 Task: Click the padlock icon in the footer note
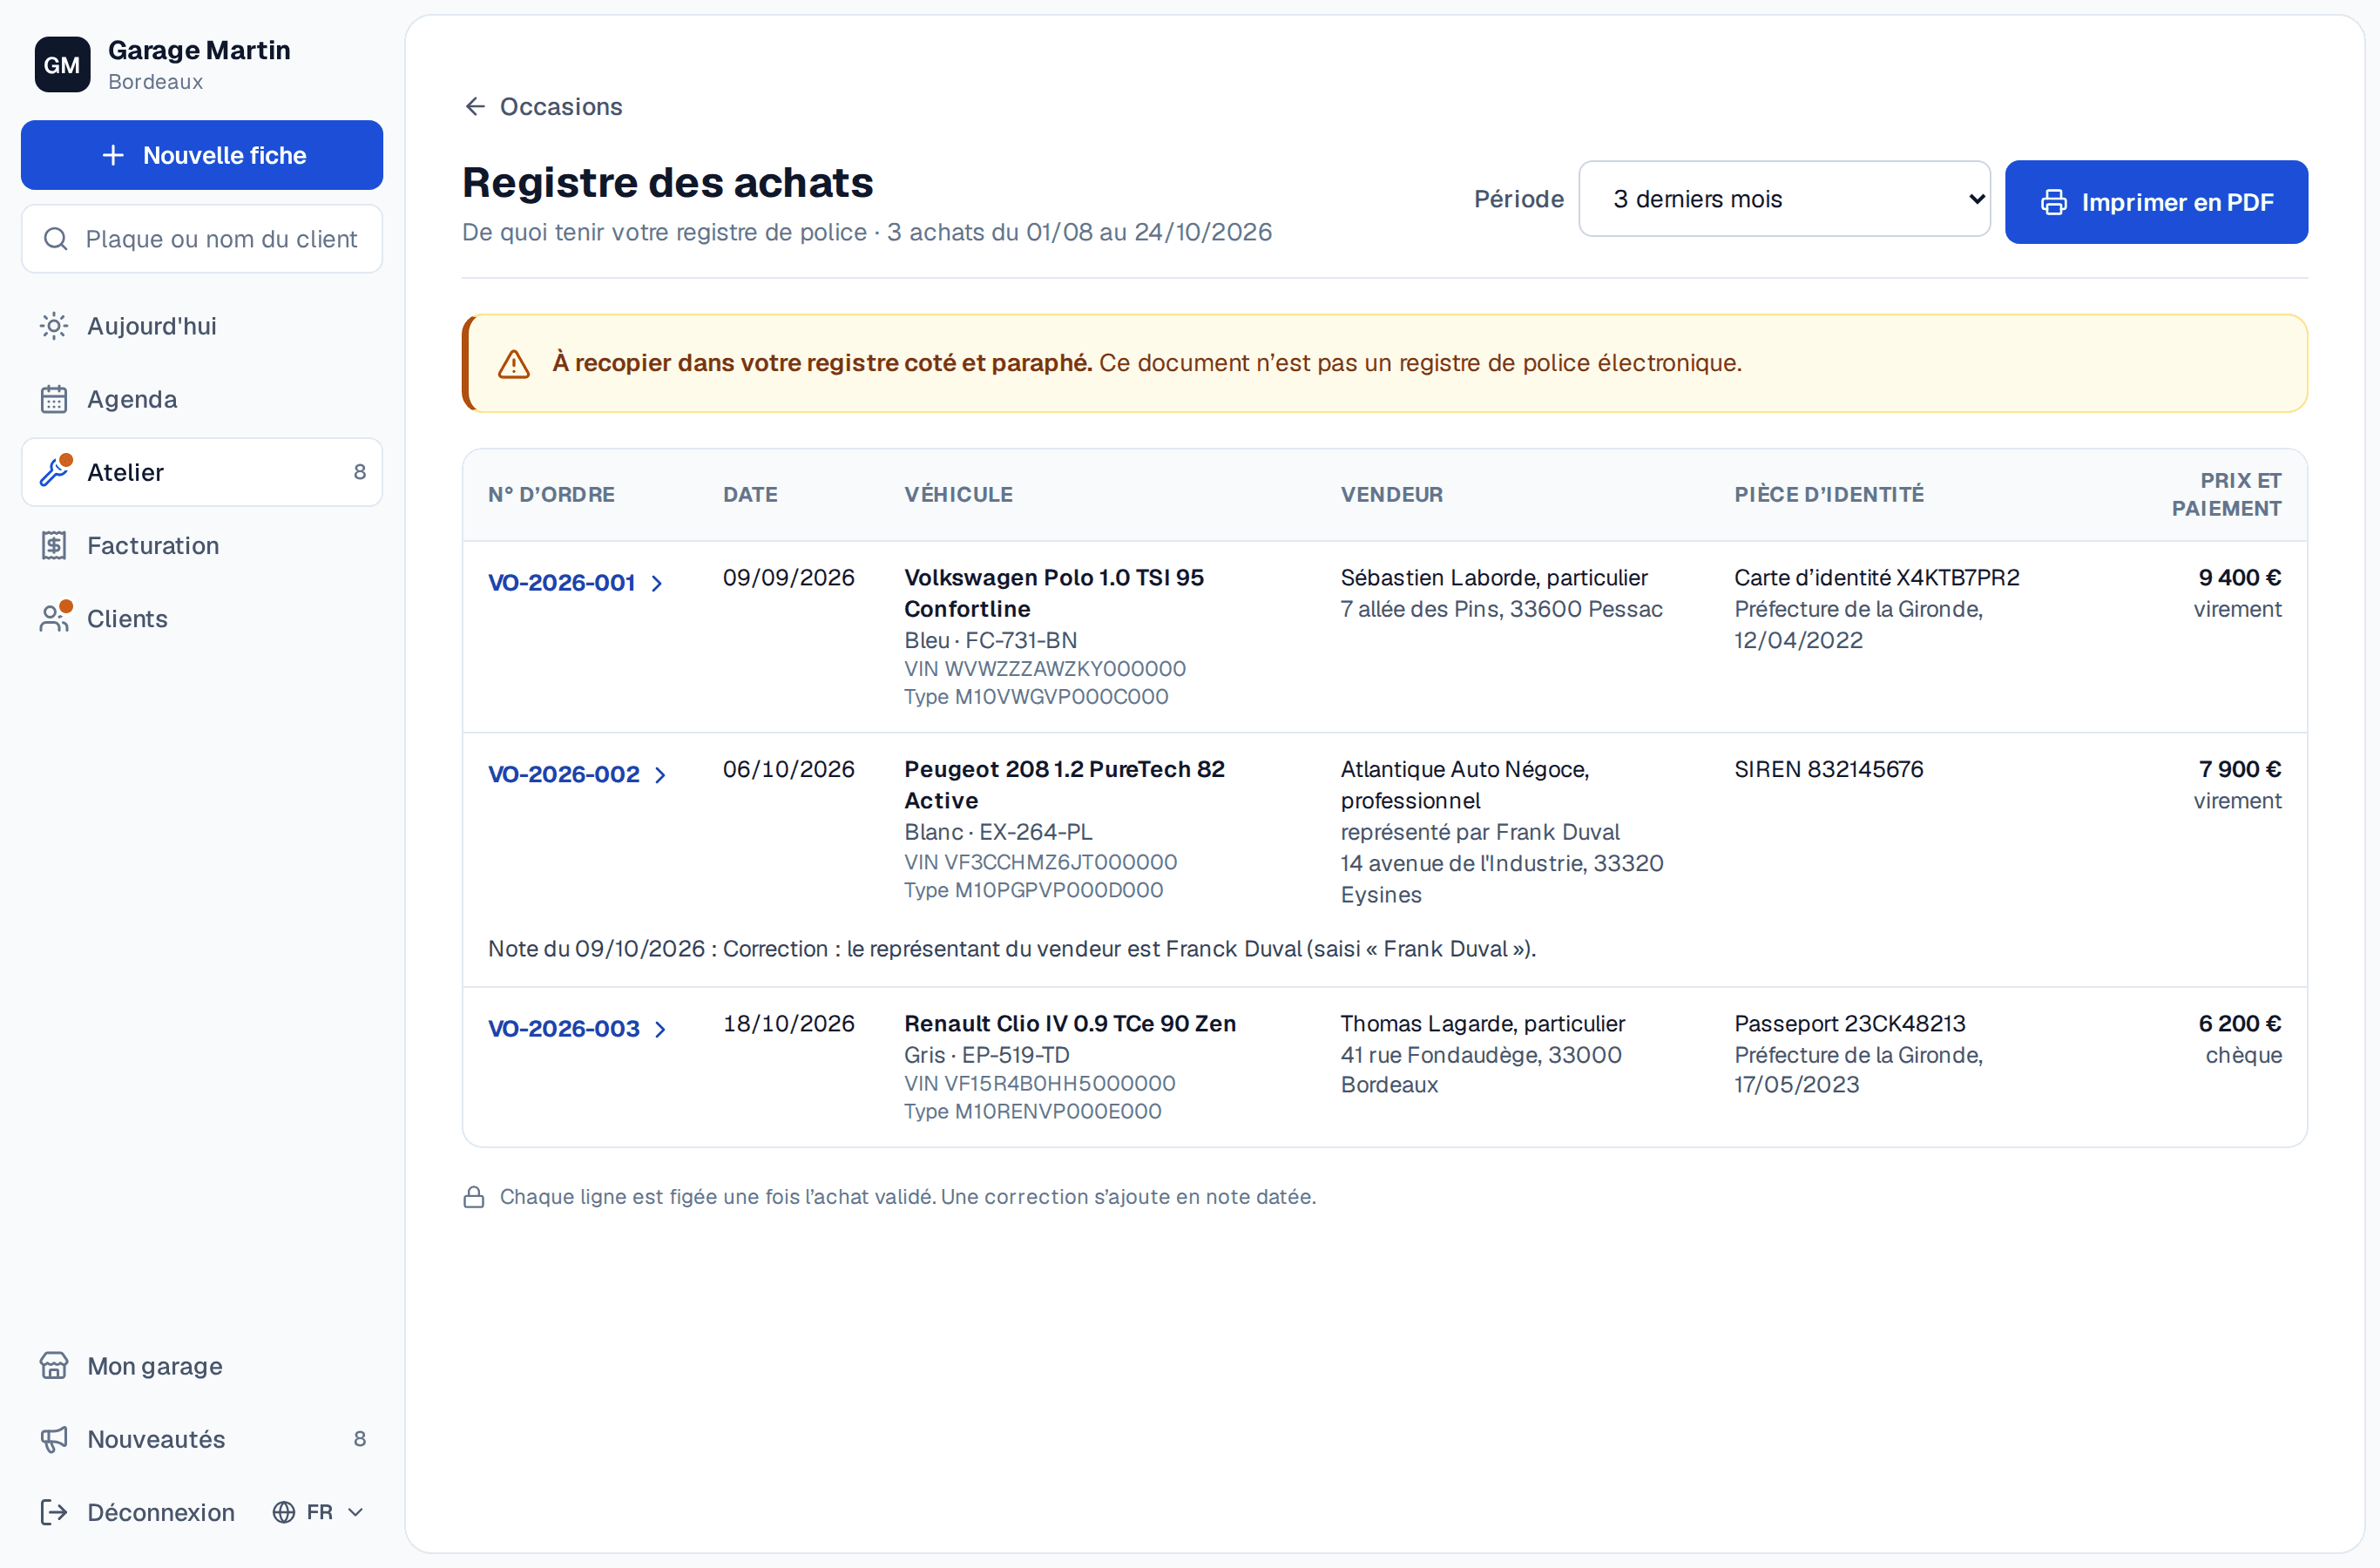(x=474, y=1197)
